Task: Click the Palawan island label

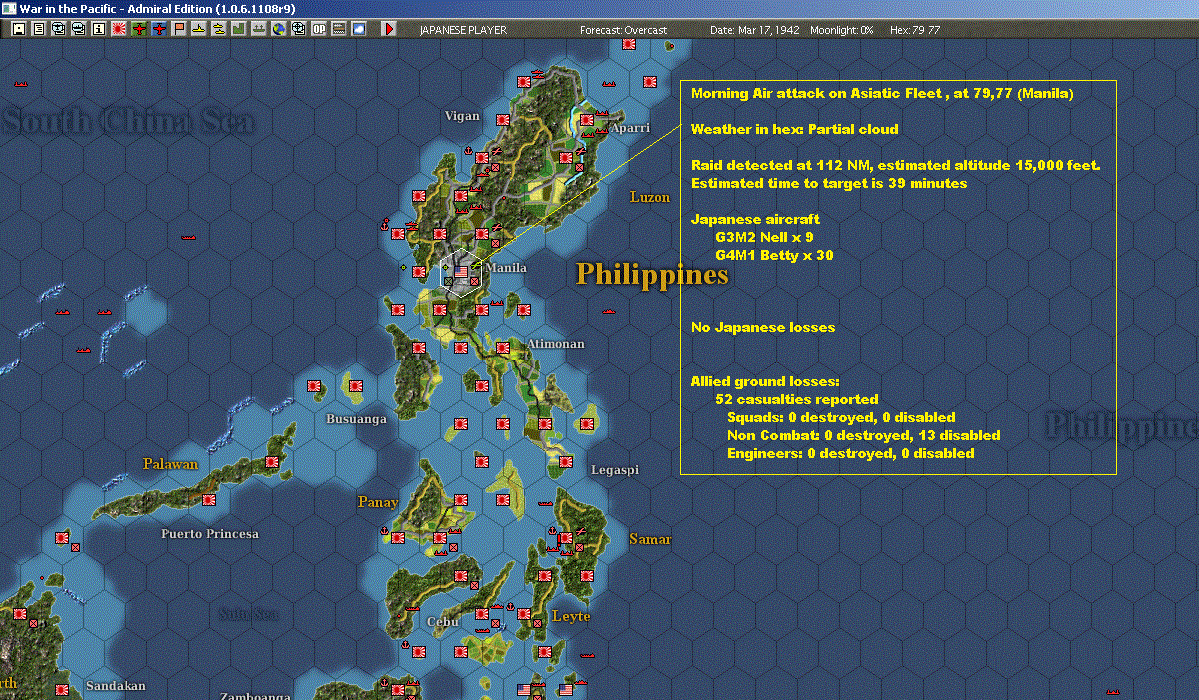Action: point(170,464)
